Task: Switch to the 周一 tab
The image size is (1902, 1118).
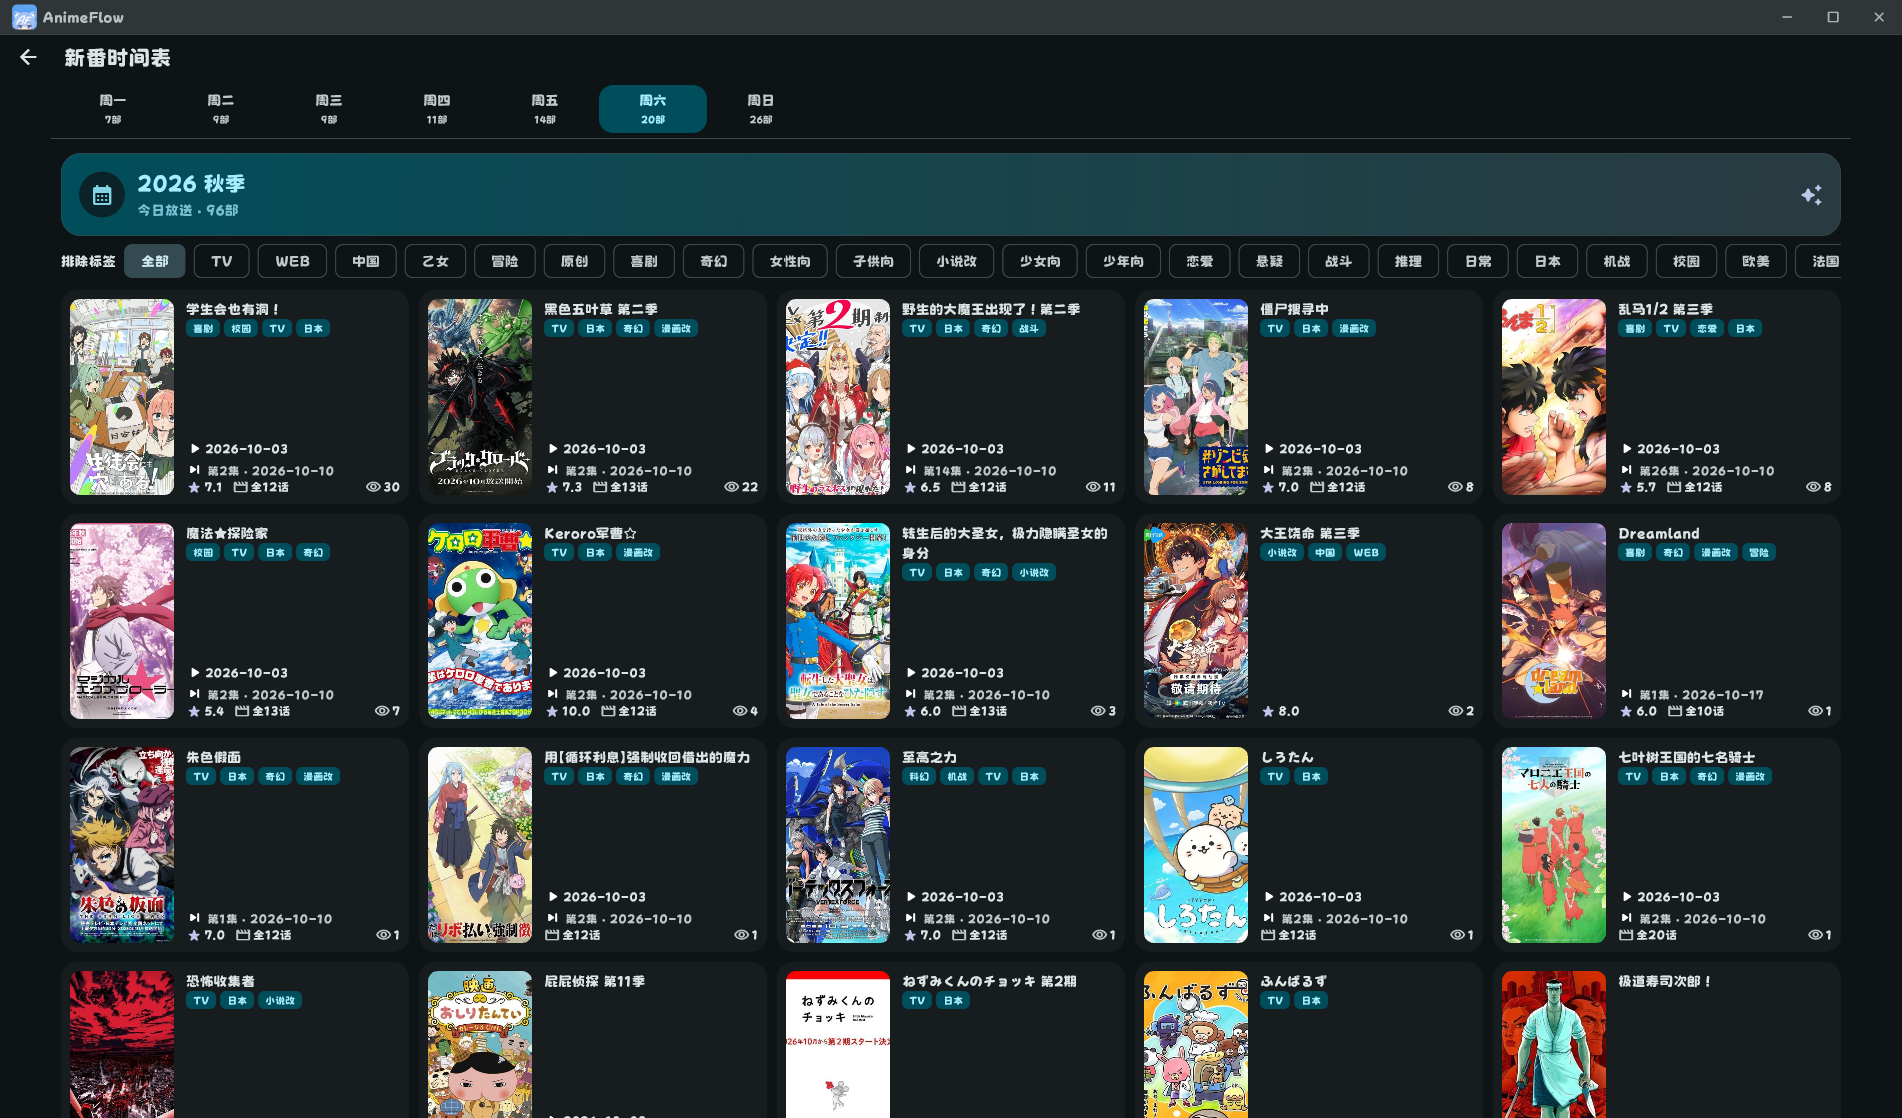Action: [x=113, y=109]
